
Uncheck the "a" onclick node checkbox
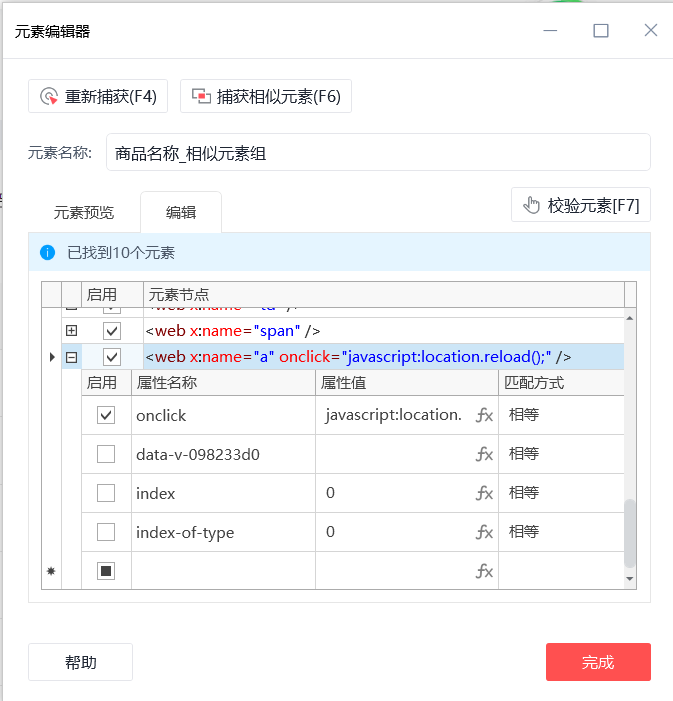pyautogui.click(x=112, y=357)
